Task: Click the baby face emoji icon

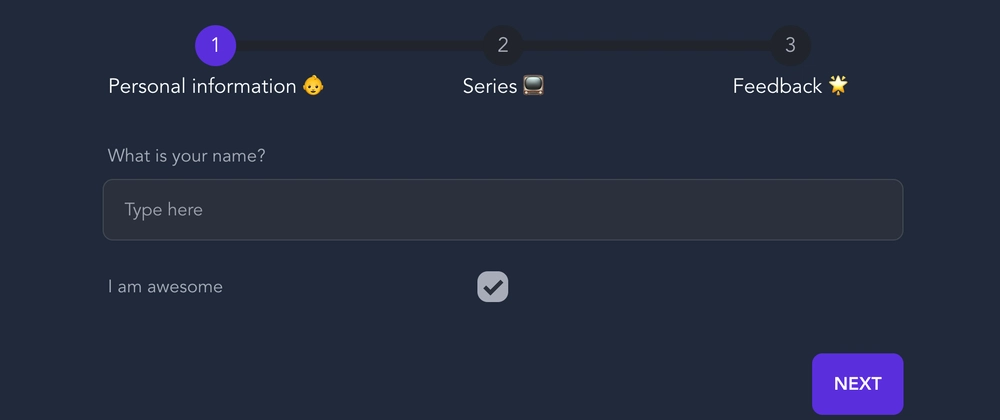Action: pyautogui.click(x=313, y=85)
